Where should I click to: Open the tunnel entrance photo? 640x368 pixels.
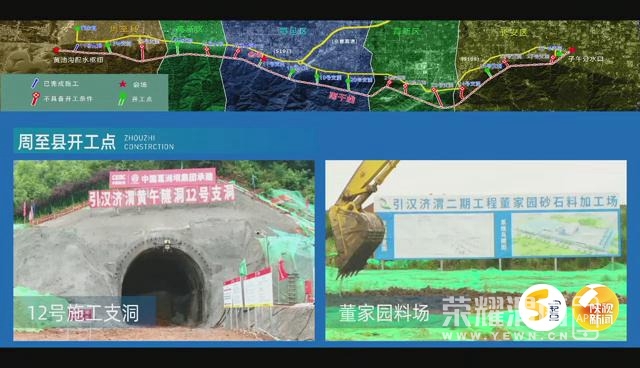[164, 251]
